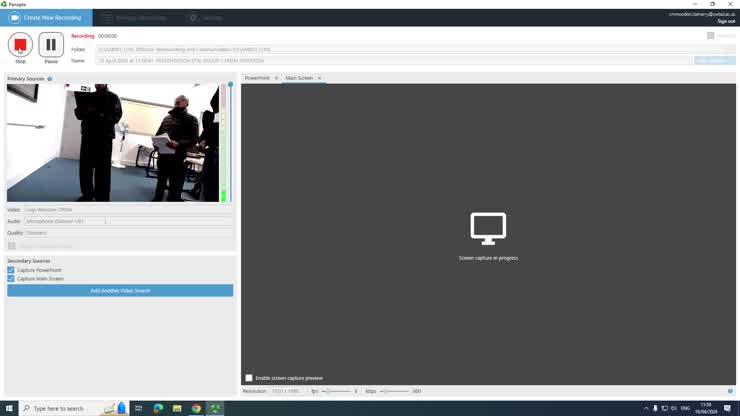Click the Windows Task View icon
Image resolution: width=740 pixels, height=416 pixels.
(x=139, y=408)
